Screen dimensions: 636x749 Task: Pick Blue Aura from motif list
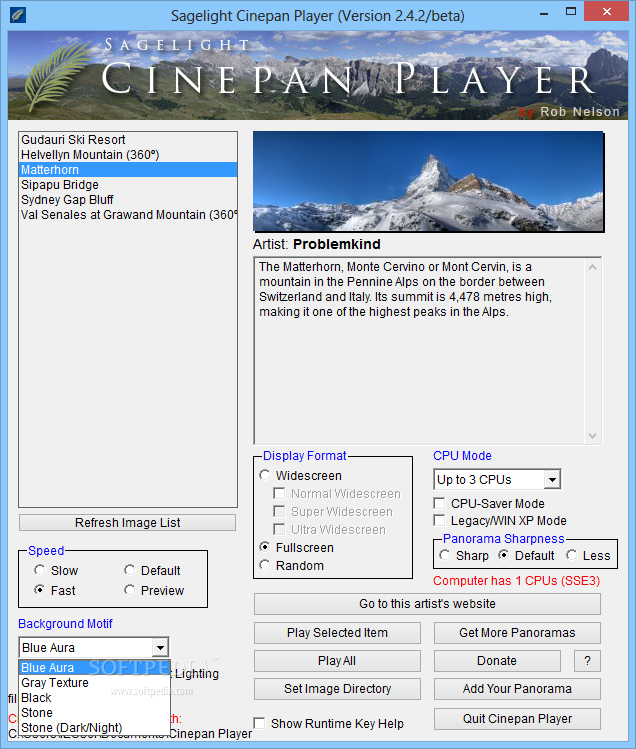95,667
